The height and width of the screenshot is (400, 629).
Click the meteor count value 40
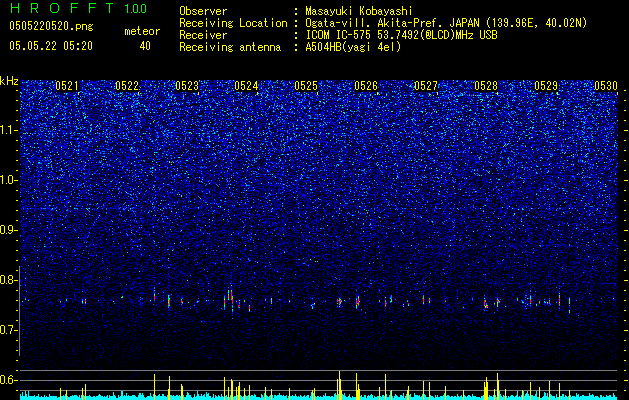tap(145, 46)
